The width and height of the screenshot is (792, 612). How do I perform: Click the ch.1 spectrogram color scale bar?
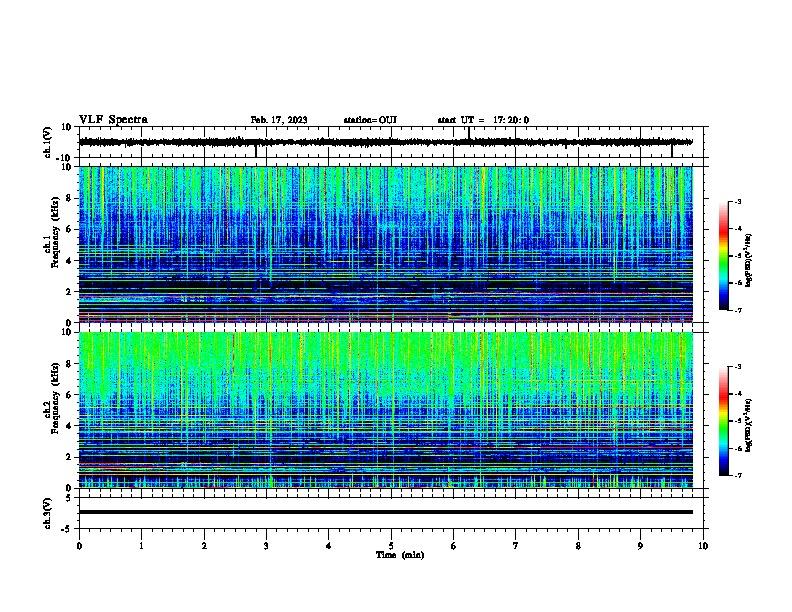pos(723,256)
